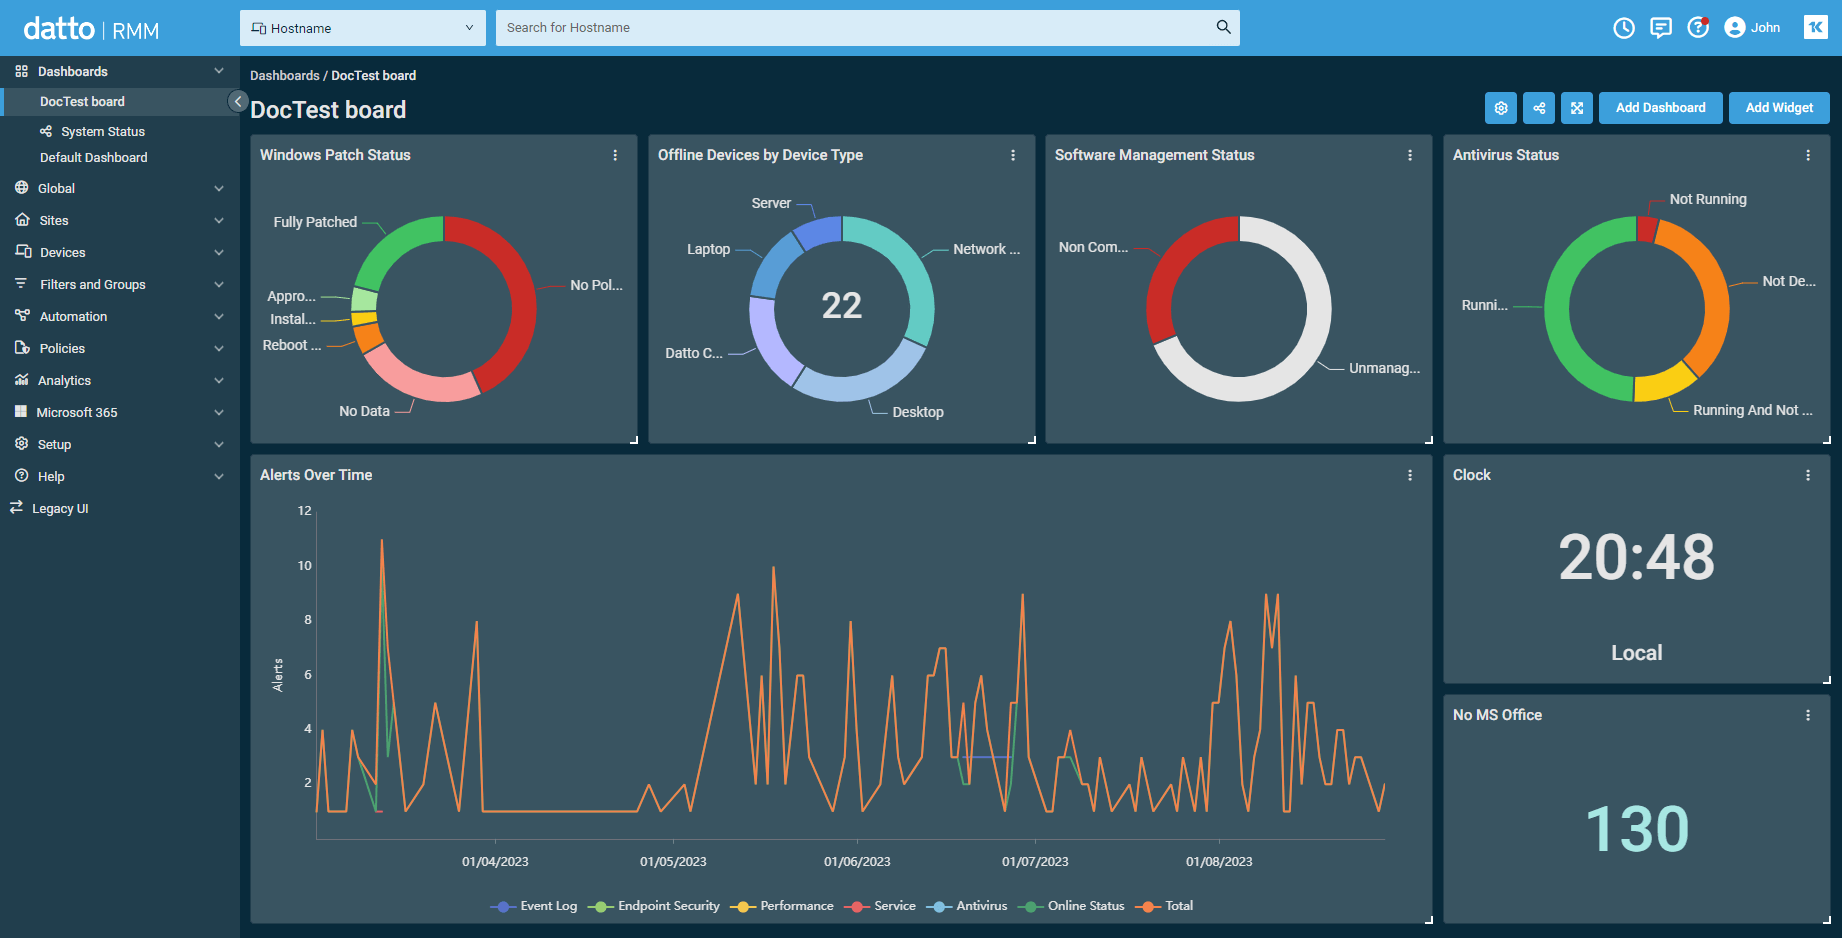The height and width of the screenshot is (938, 1842).
Task: Open the Dashboards breadcrumb link
Action: [285, 75]
